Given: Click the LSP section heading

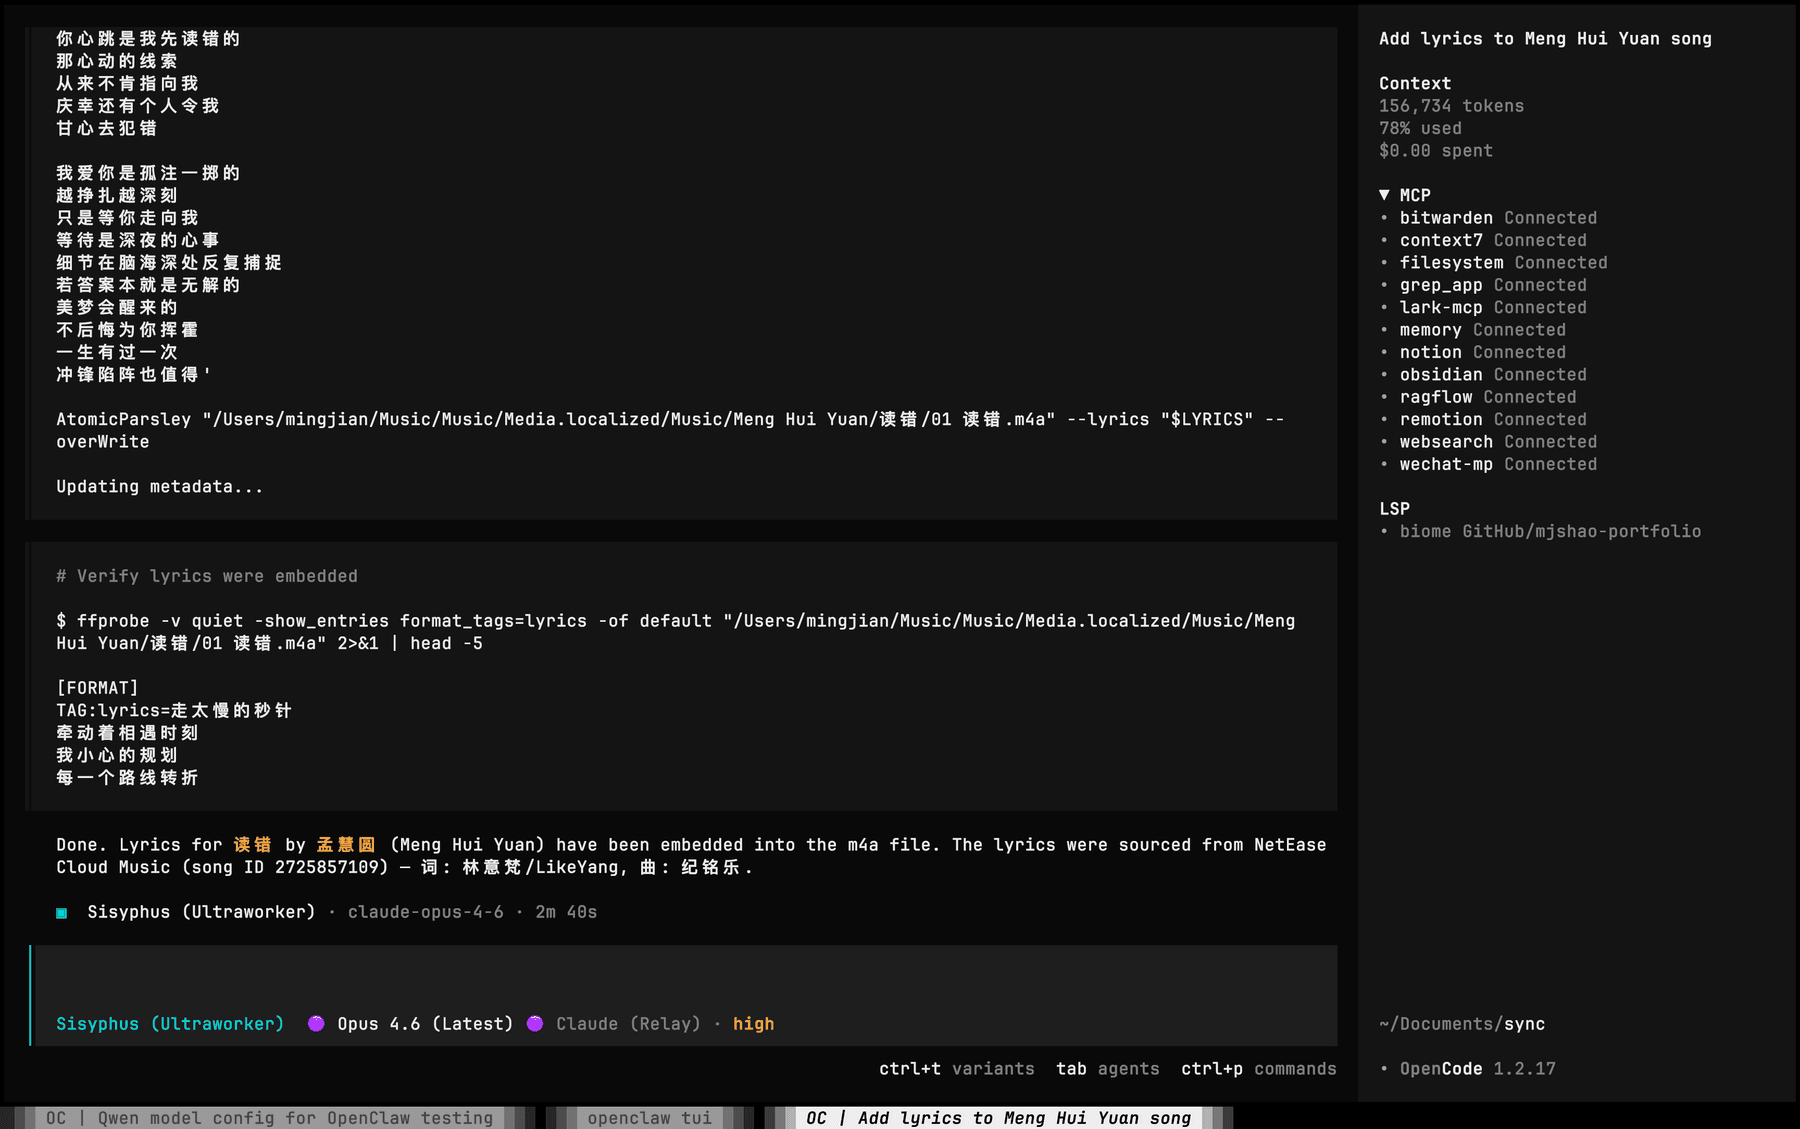Looking at the screenshot, I should tap(1394, 508).
